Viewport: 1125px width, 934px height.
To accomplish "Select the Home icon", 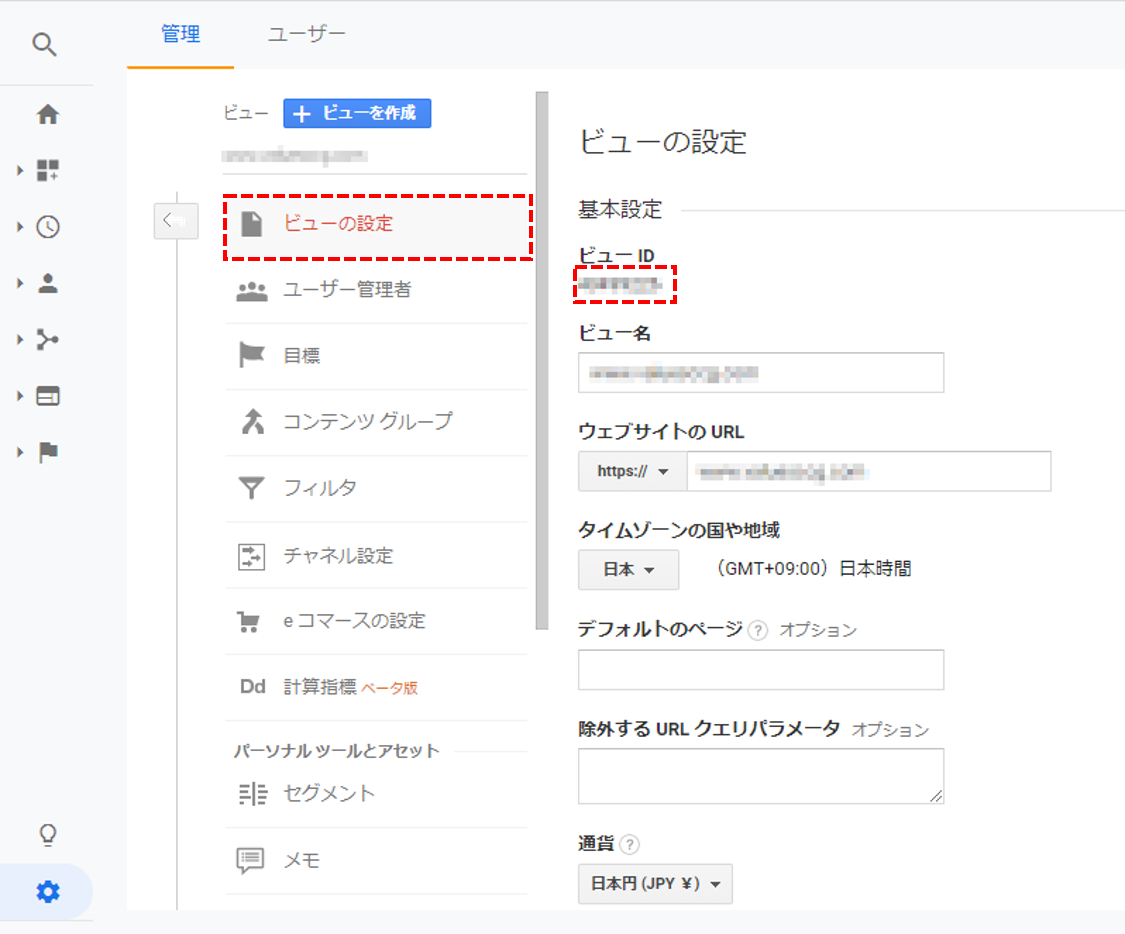I will coord(45,114).
